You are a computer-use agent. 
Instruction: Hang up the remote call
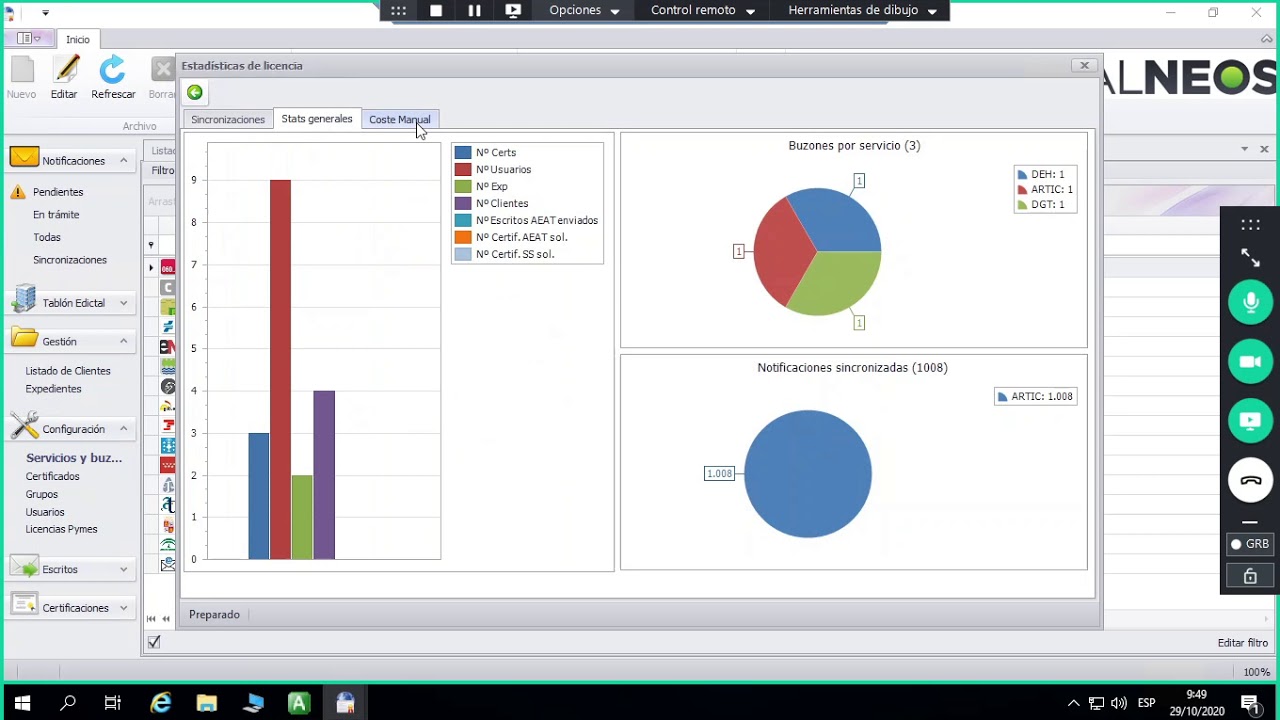point(1250,480)
